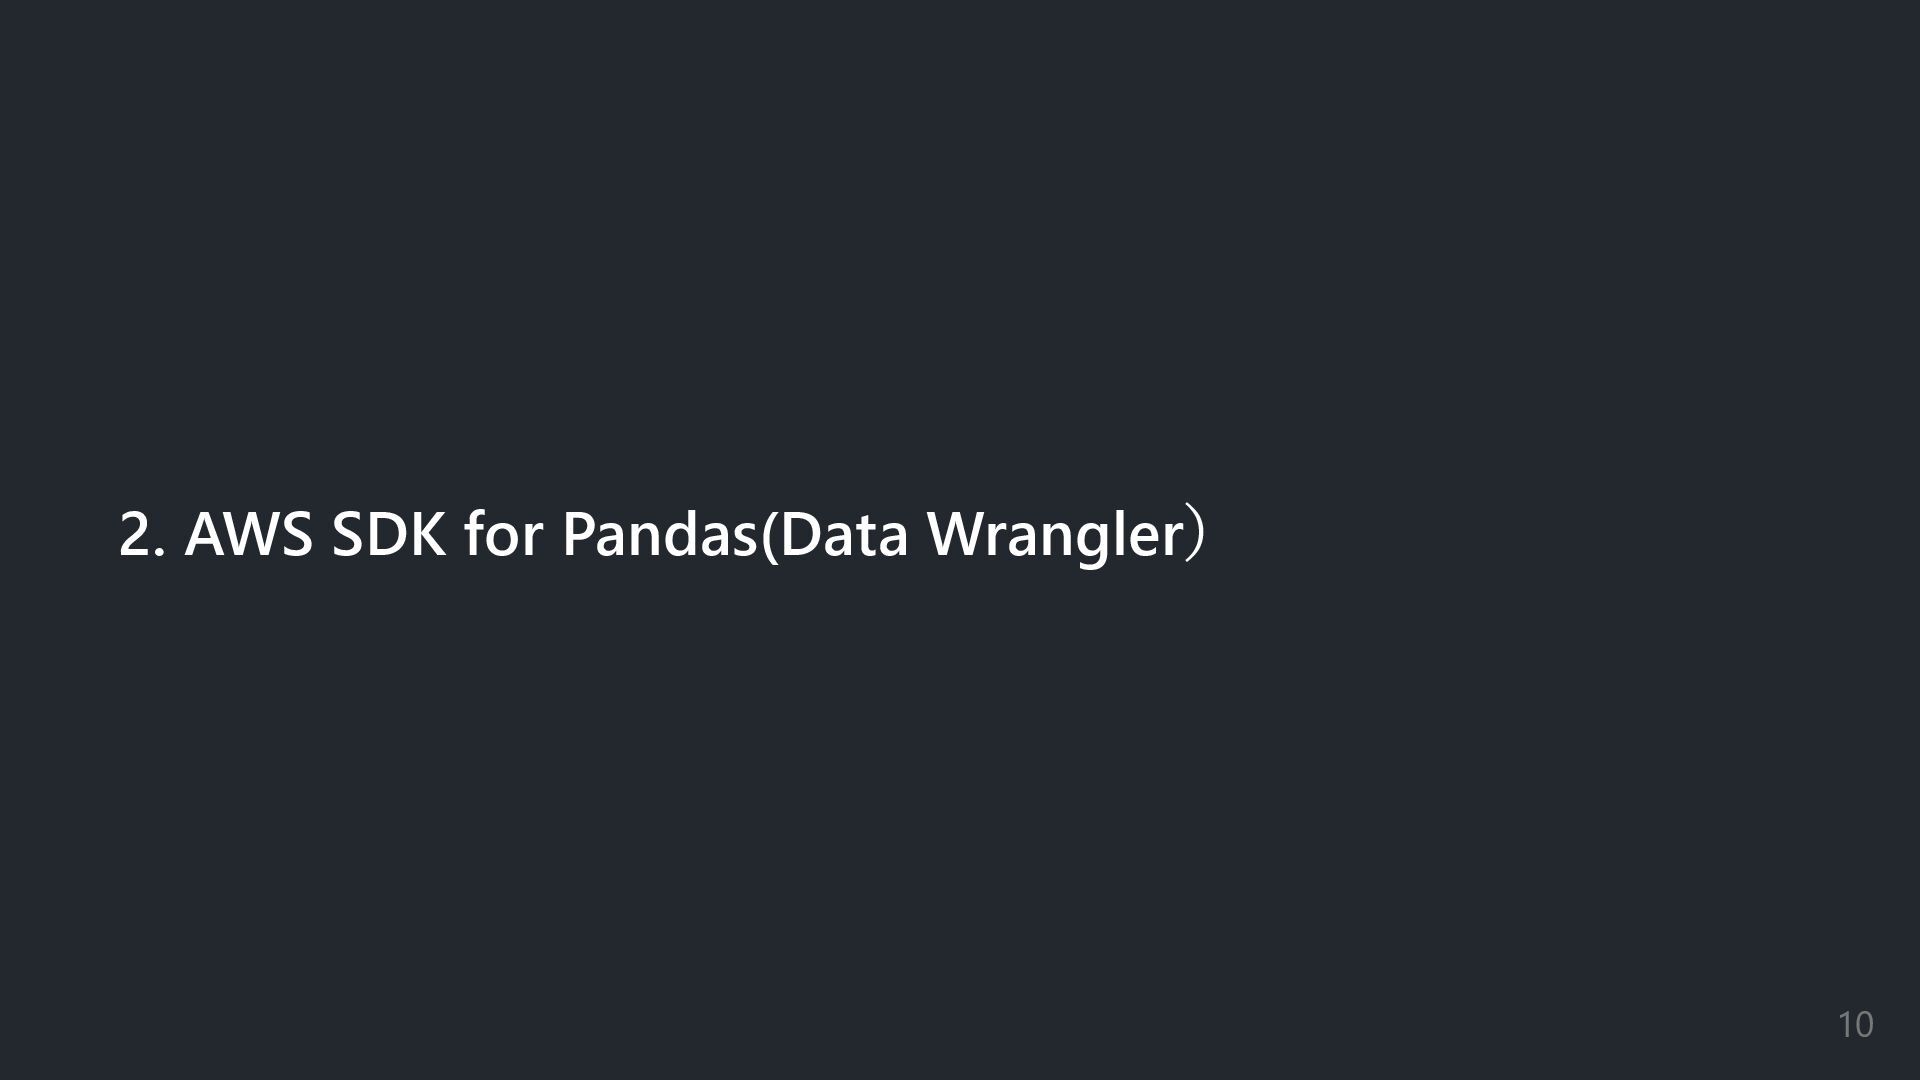Click the opening parenthesis before Data
This screenshot has height=1080, width=1920.
tap(770, 537)
